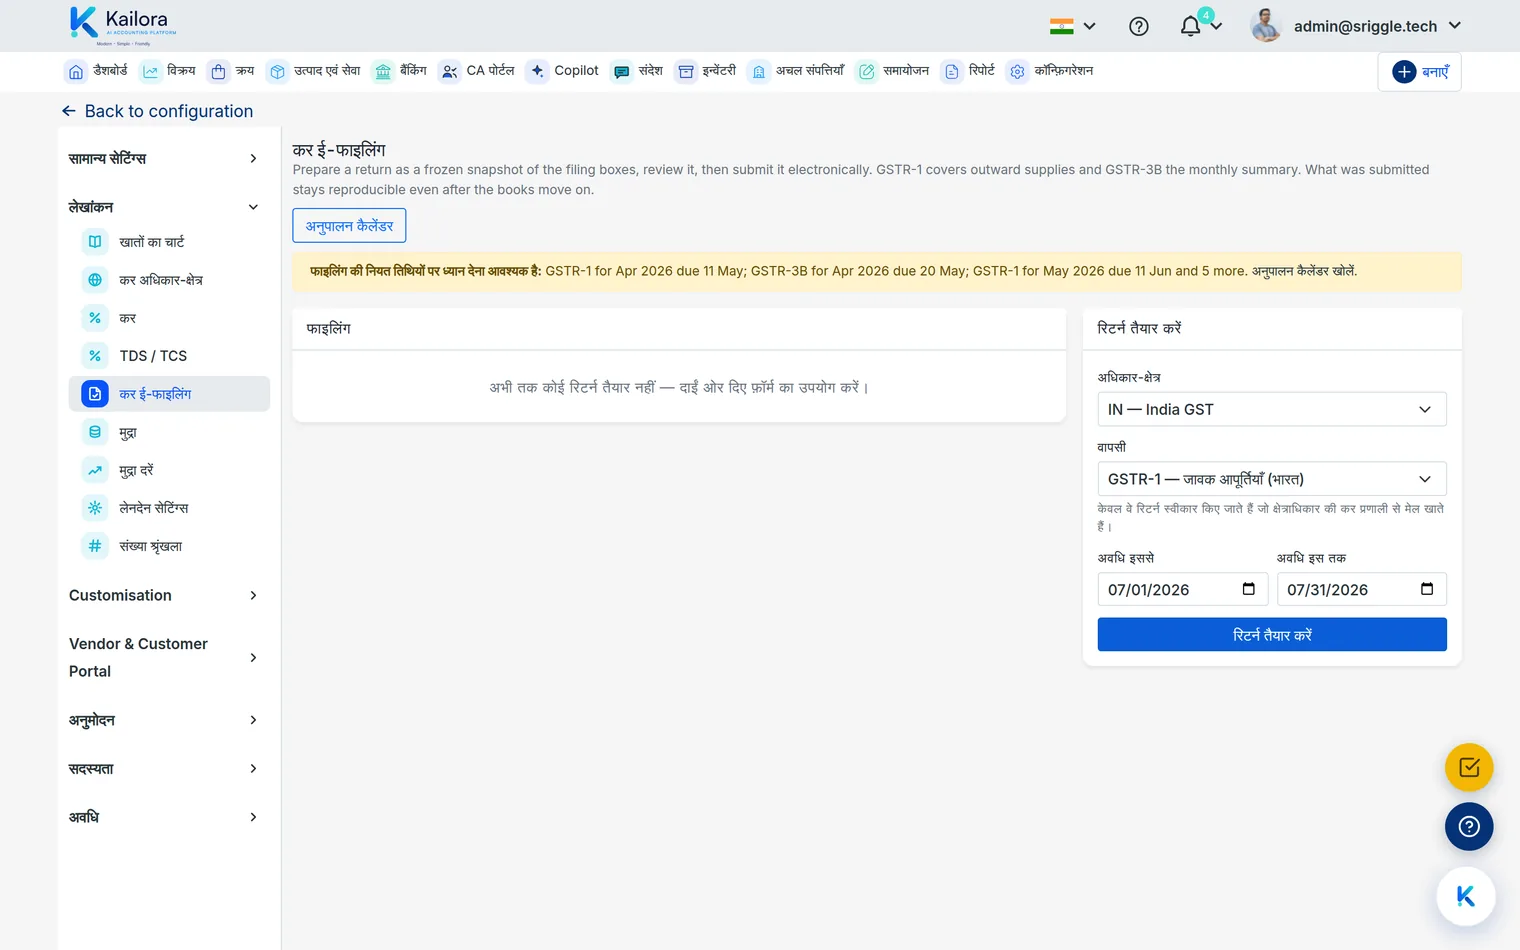Expand the Vendor & Customer Portal section
Viewport: 1520px width, 950px height.
(164, 657)
